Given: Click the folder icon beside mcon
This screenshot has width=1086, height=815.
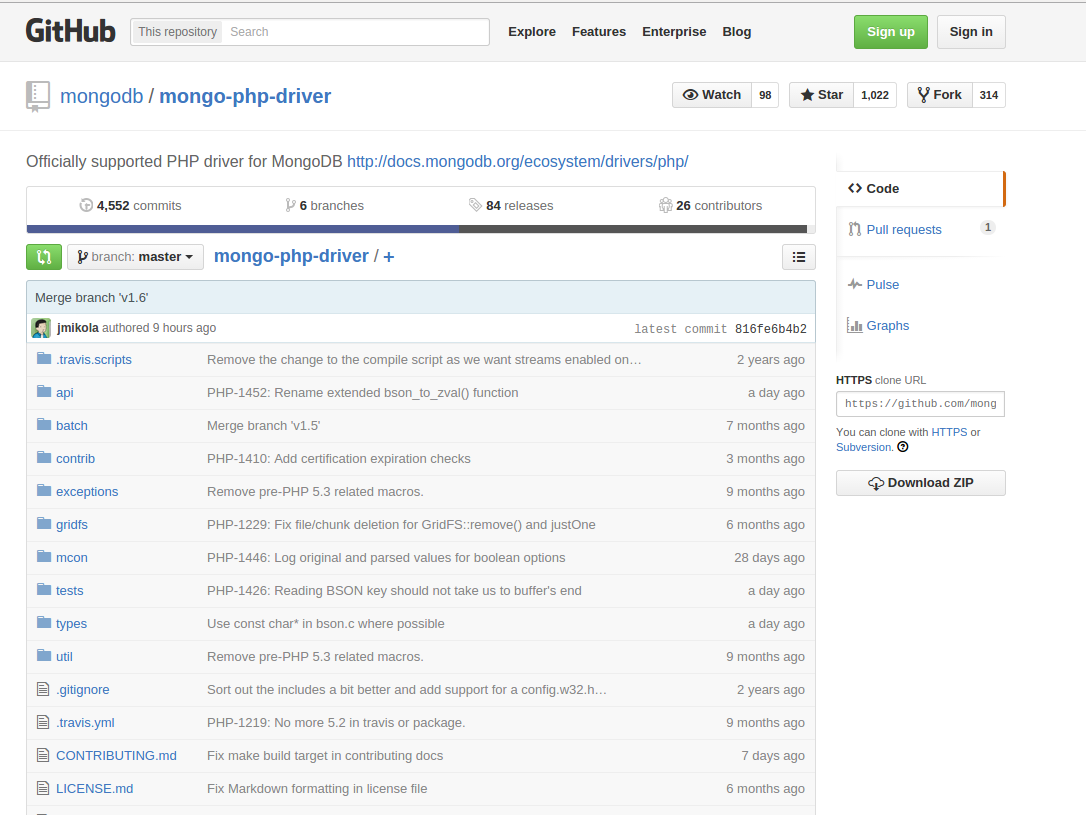Looking at the screenshot, I should click(44, 556).
